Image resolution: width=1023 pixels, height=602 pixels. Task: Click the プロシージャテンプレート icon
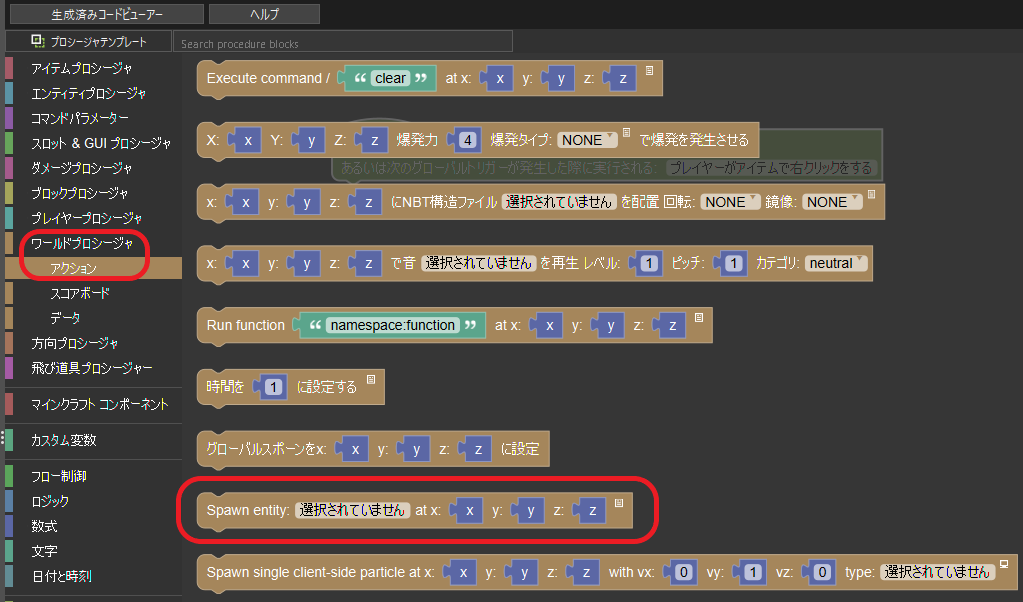tap(38, 42)
